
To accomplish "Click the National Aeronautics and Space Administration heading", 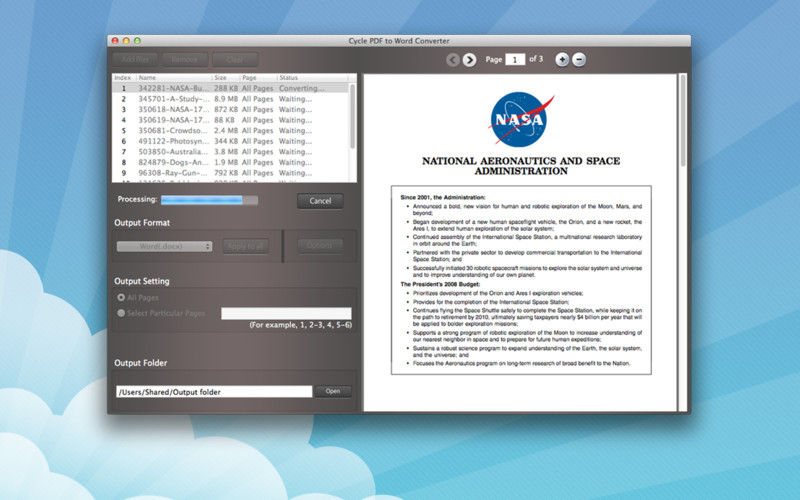I will (521, 166).
